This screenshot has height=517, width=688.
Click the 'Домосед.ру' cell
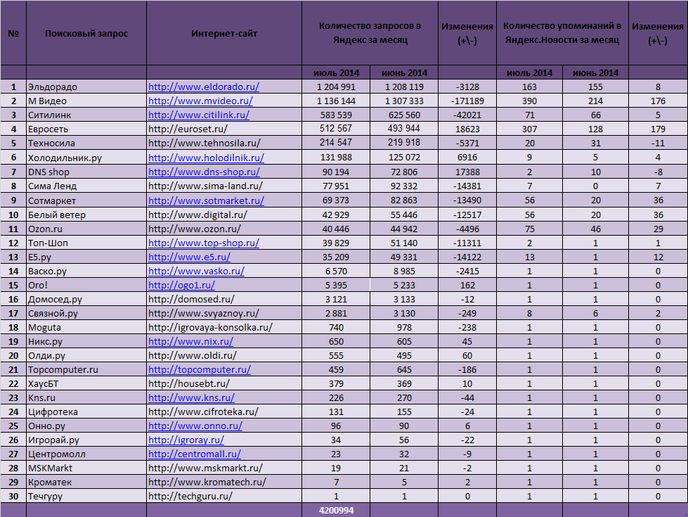point(86,299)
